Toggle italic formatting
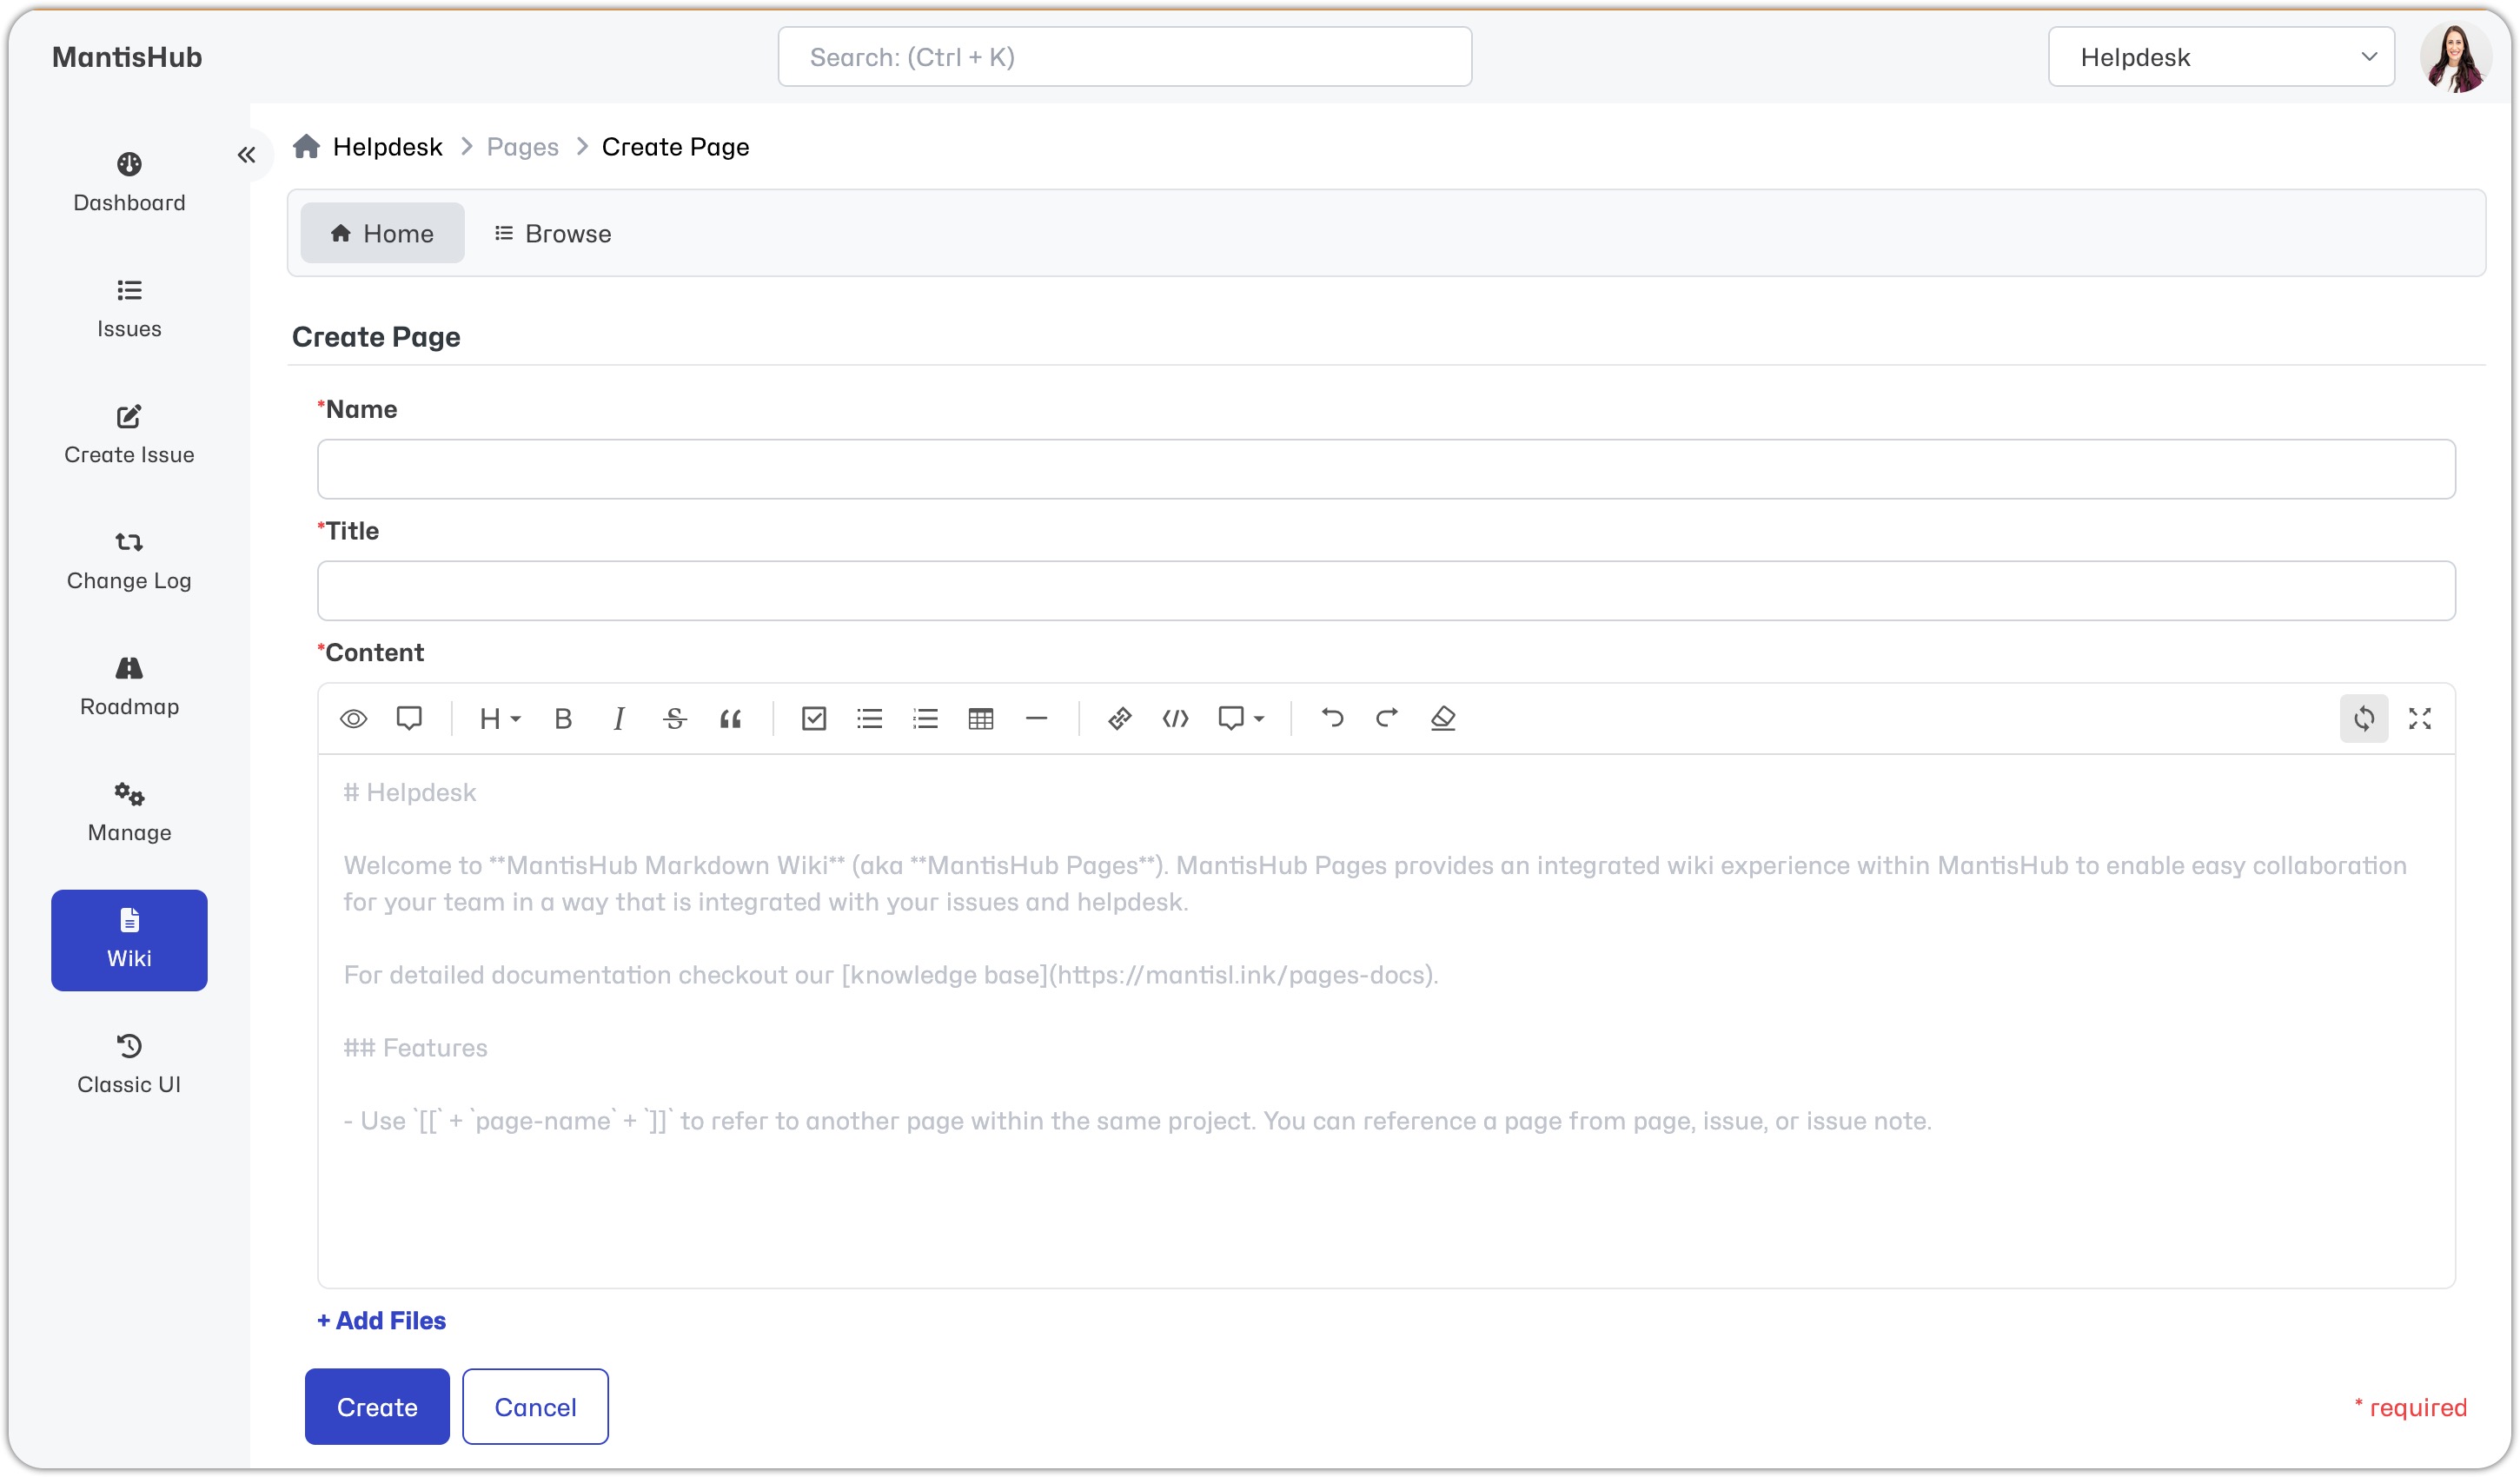This screenshot has width=2520, height=1477. pos(619,719)
